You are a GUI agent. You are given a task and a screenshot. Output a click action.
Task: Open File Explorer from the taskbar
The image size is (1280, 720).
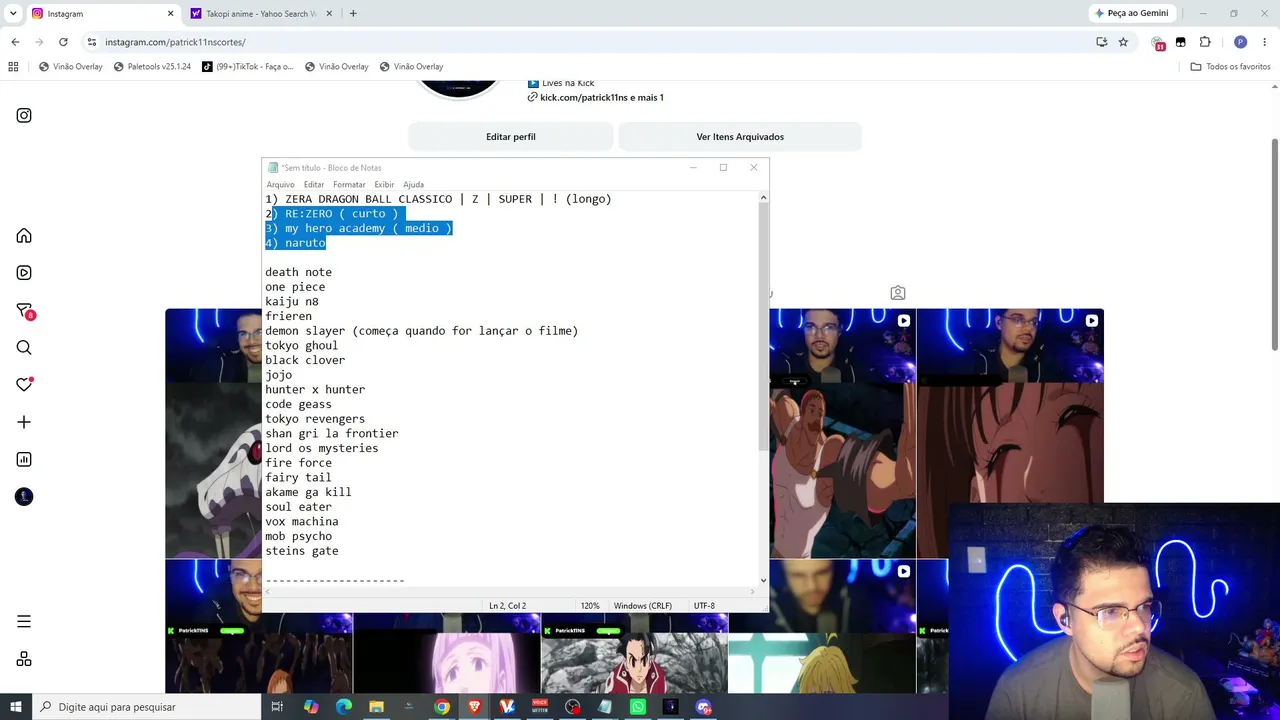pos(376,707)
